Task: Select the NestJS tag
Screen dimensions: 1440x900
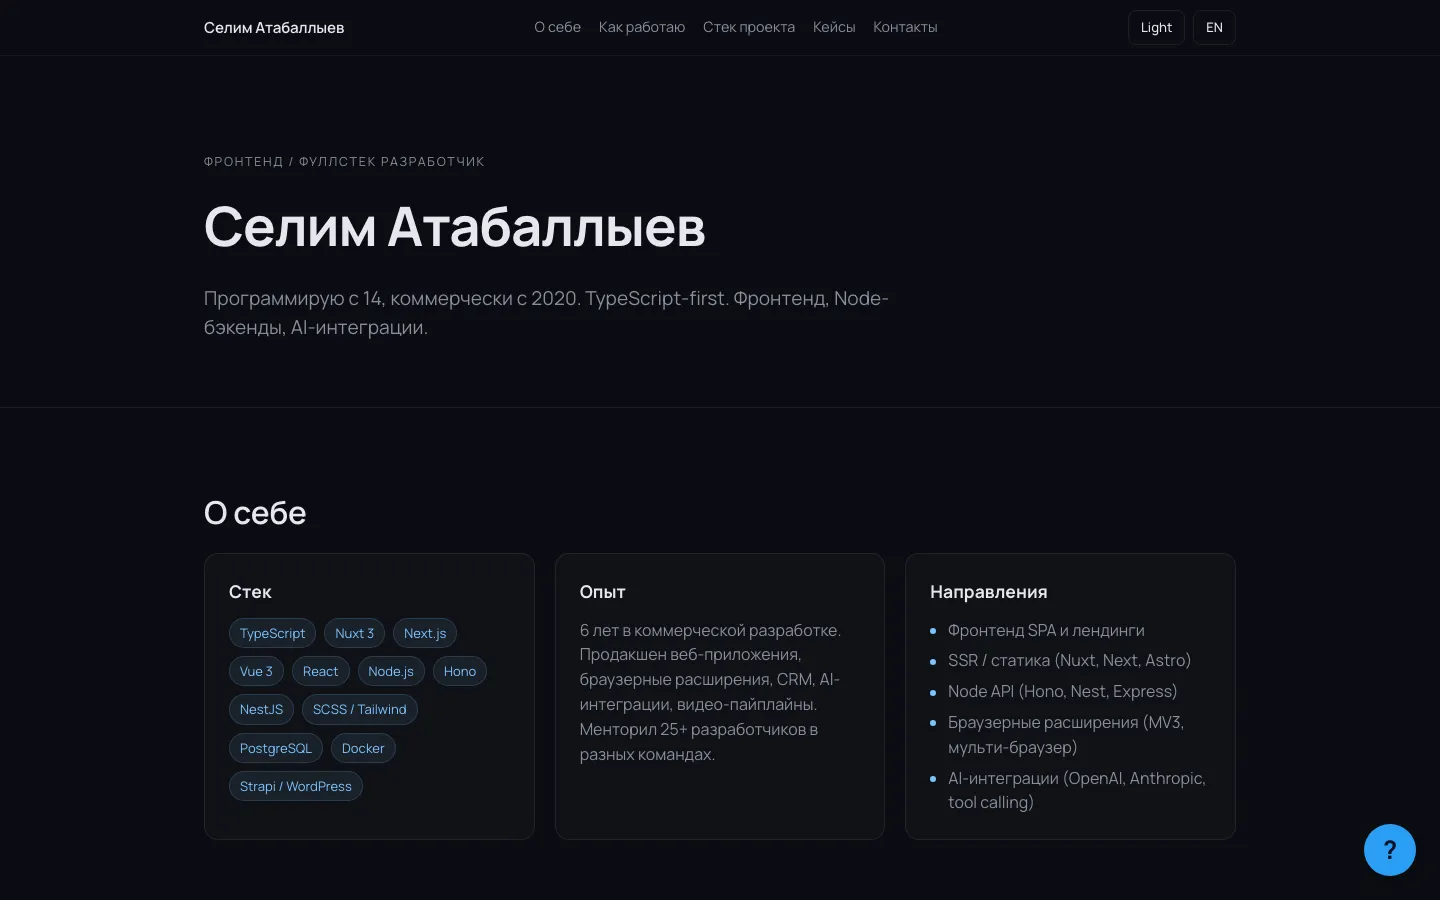Action: [x=261, y=709]
